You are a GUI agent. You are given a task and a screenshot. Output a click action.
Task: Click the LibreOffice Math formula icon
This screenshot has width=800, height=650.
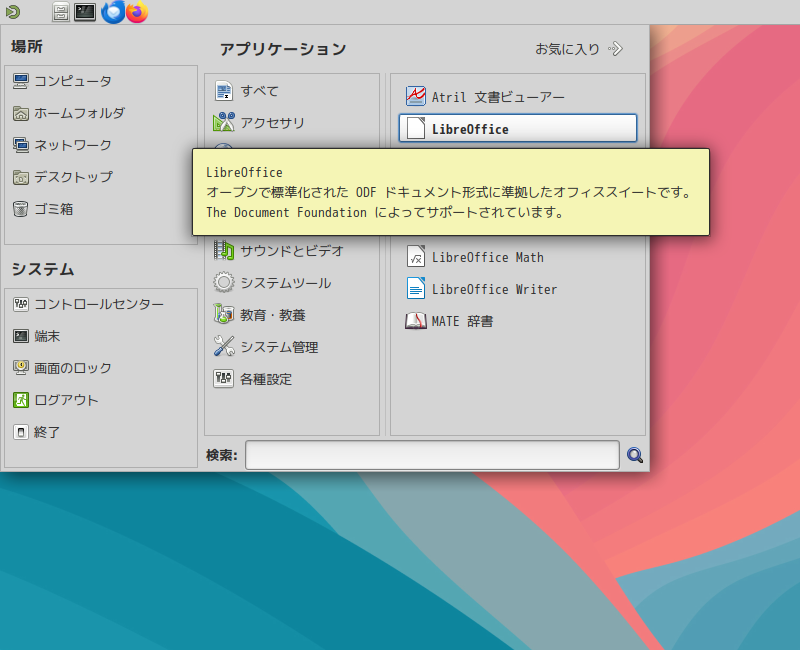point(416,257)
